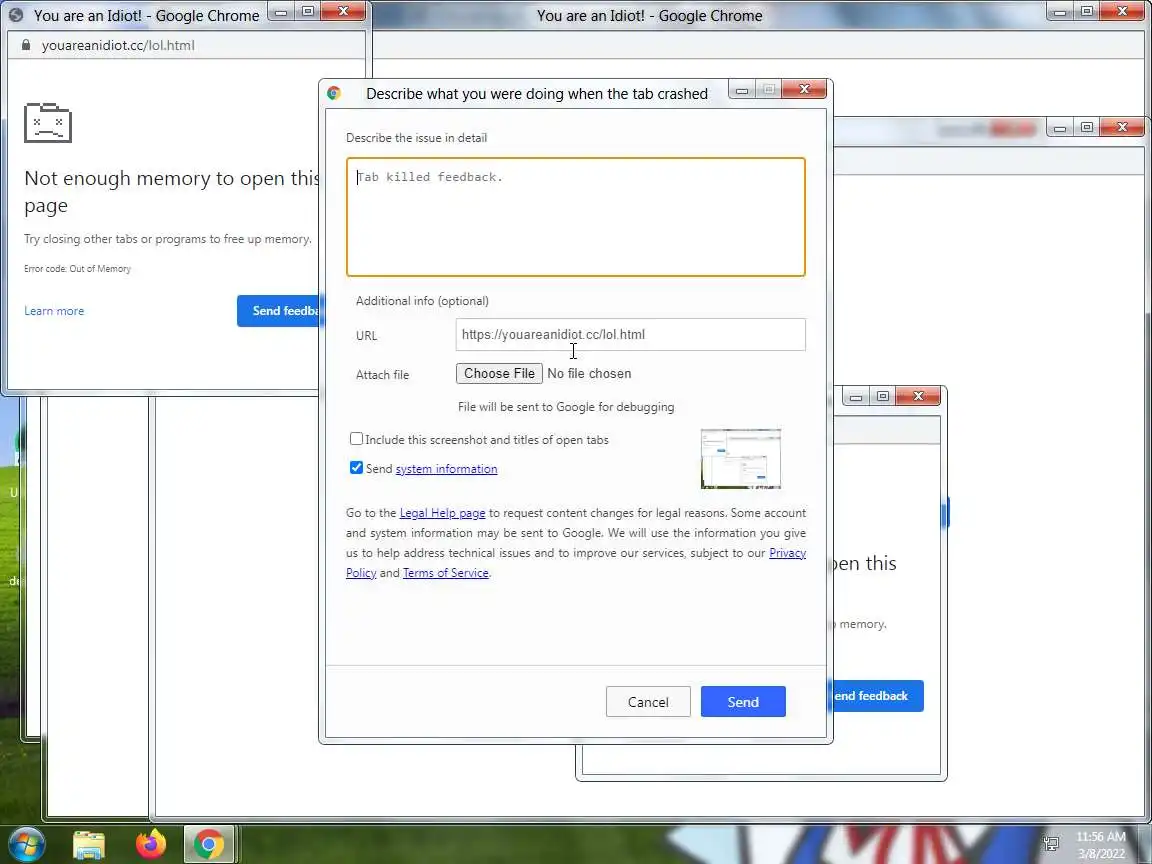Screen dimensions: 1152x864
Task: Focus the Tab killed feedback text area
Action: pyautogui.click(x=576, y=217)
